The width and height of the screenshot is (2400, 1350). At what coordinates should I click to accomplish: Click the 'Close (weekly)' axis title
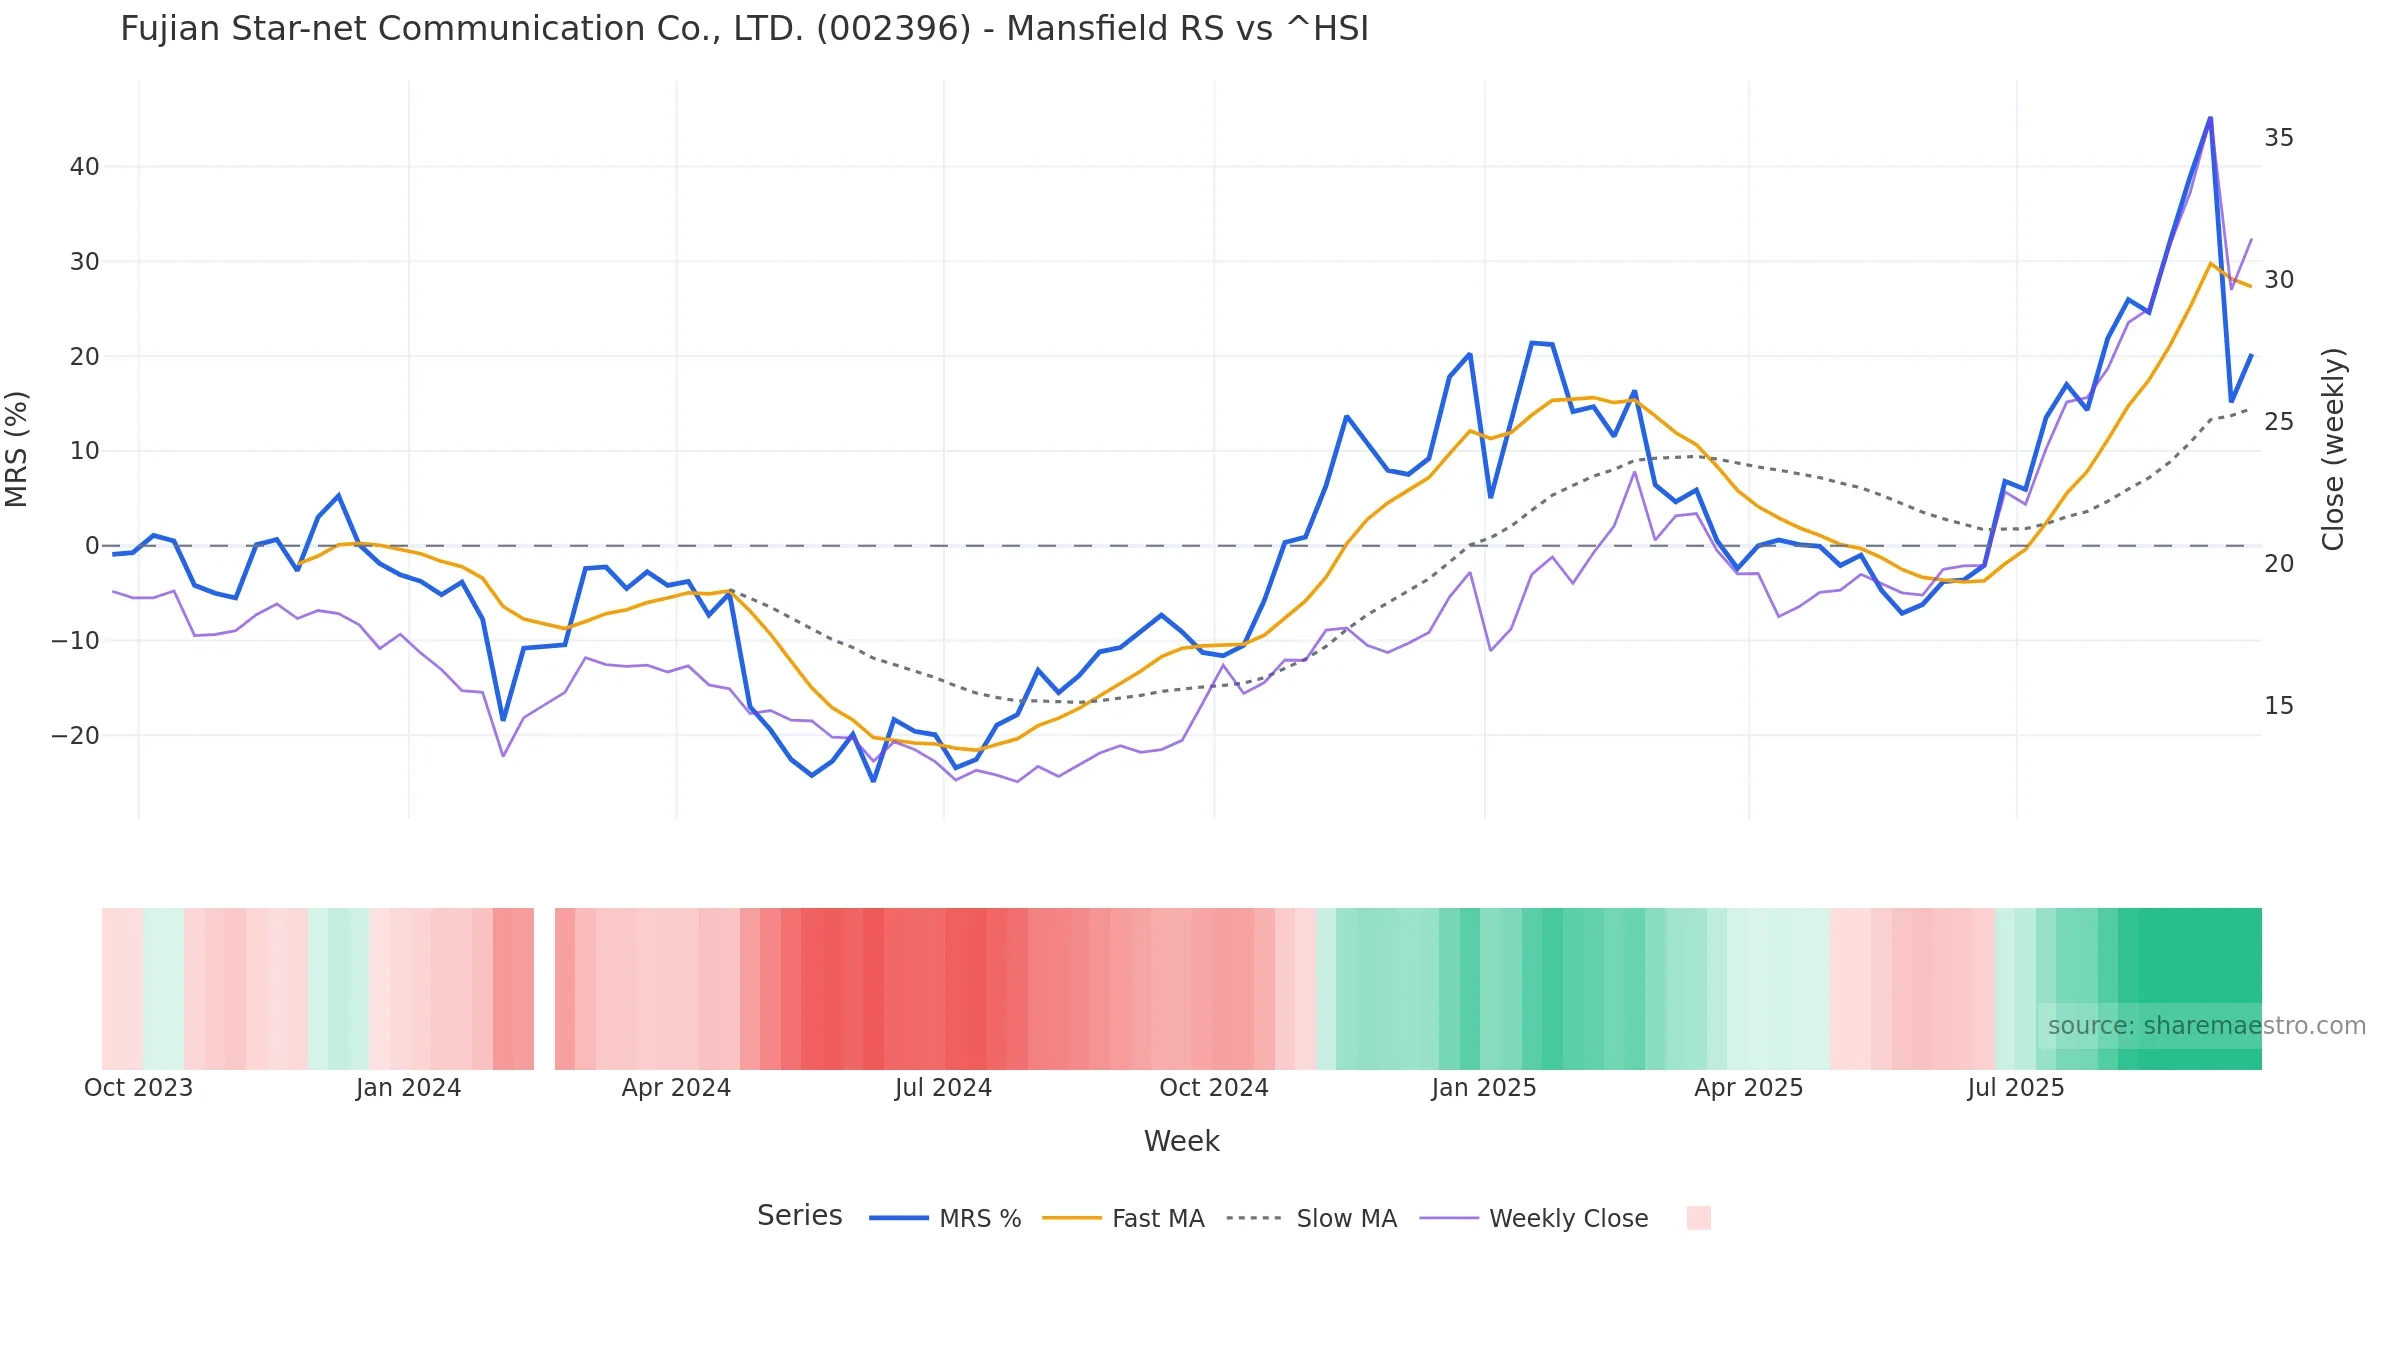(2333, 449)
